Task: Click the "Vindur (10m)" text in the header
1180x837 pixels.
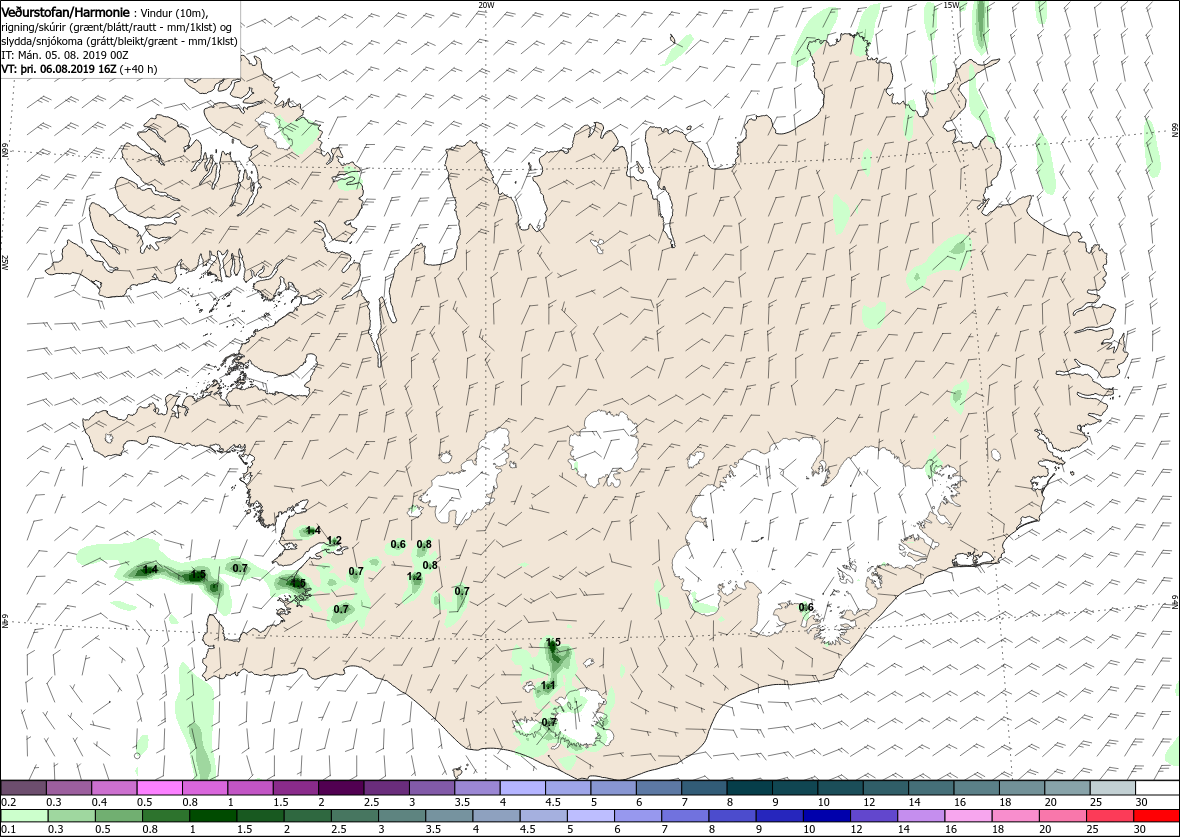Action: pos(174,13)
